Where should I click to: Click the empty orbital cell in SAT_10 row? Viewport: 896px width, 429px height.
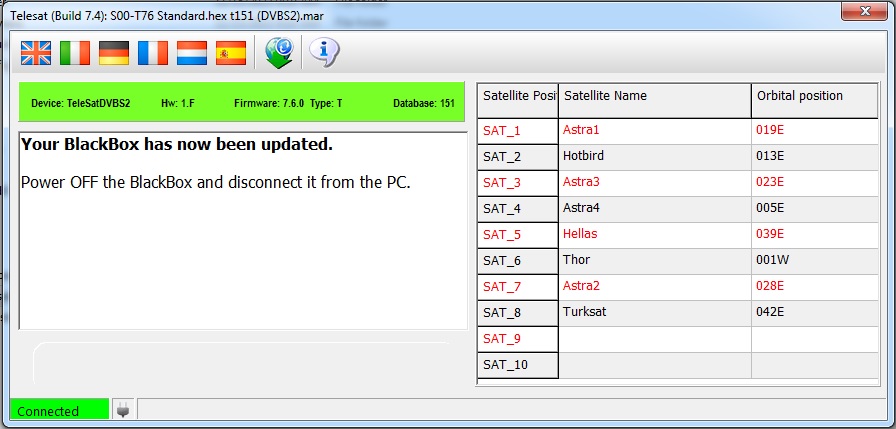815,365
